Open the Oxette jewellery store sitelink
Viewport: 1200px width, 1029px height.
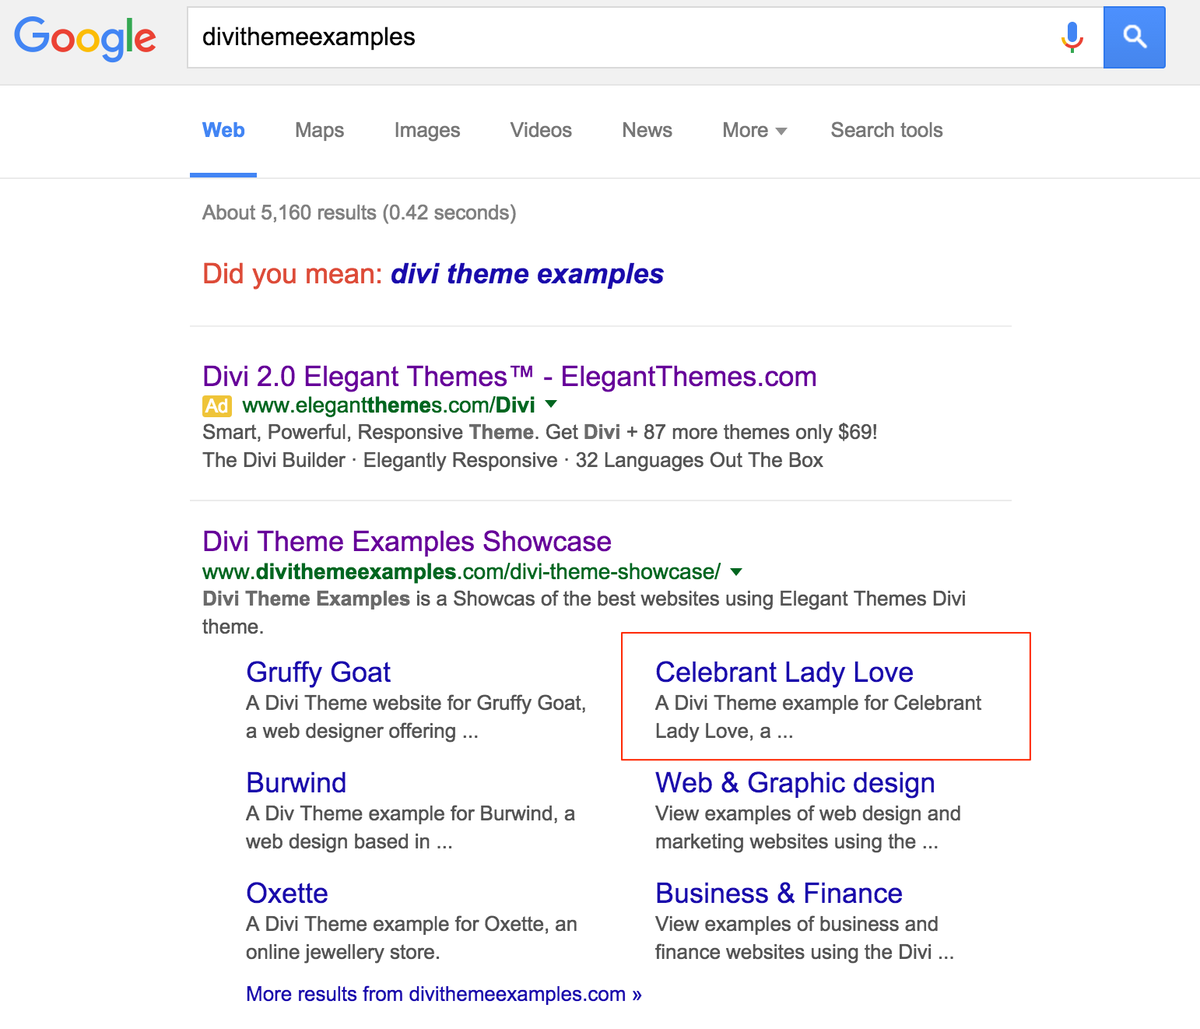[x=287, y=893]
